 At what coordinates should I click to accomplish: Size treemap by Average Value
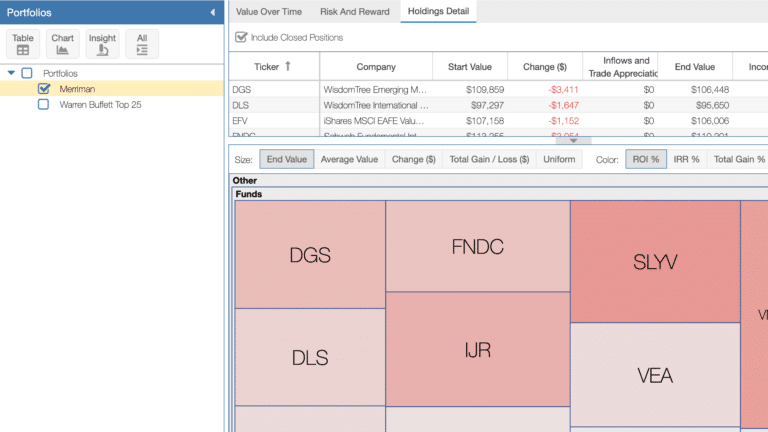[349, 159]
